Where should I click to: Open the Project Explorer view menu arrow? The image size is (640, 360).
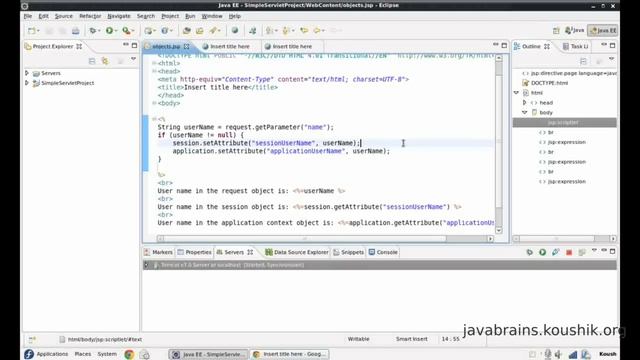[133, 60]
